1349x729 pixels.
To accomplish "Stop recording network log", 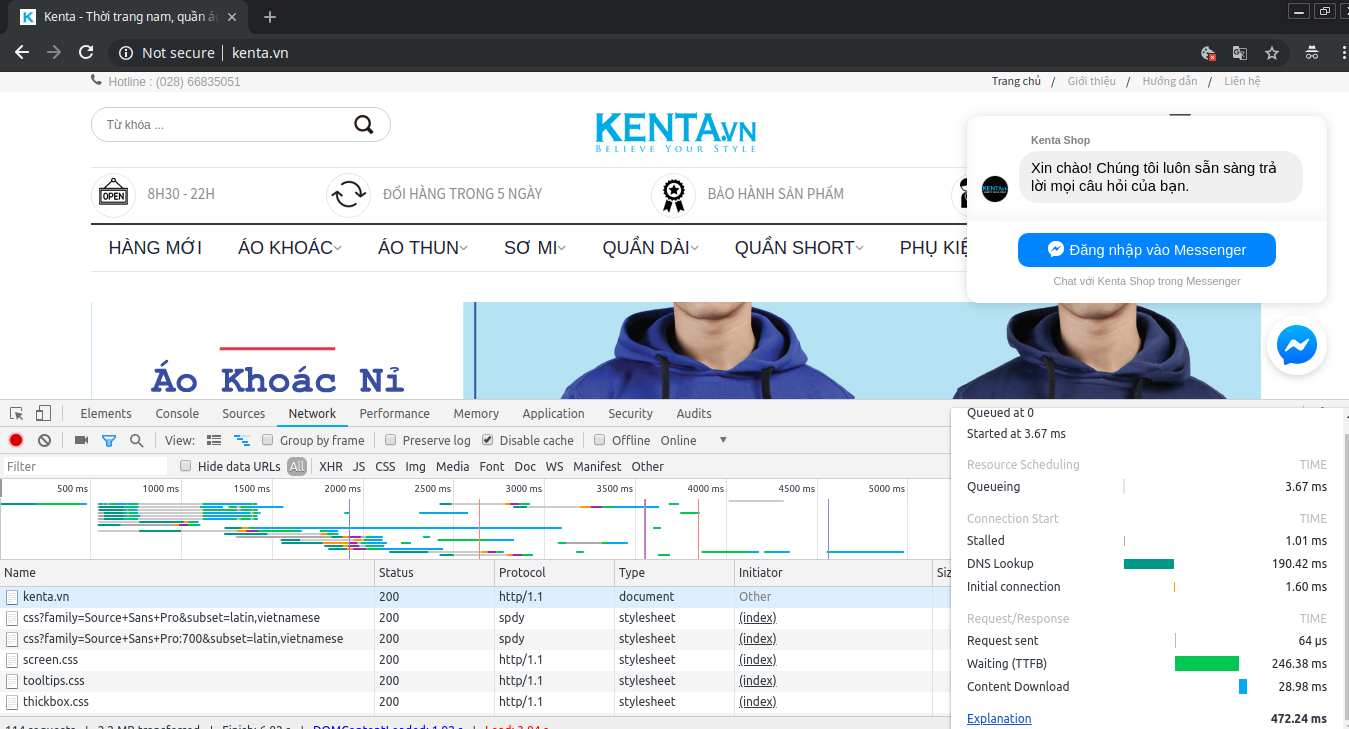I will pyautogui.click(x=16, y=440).
